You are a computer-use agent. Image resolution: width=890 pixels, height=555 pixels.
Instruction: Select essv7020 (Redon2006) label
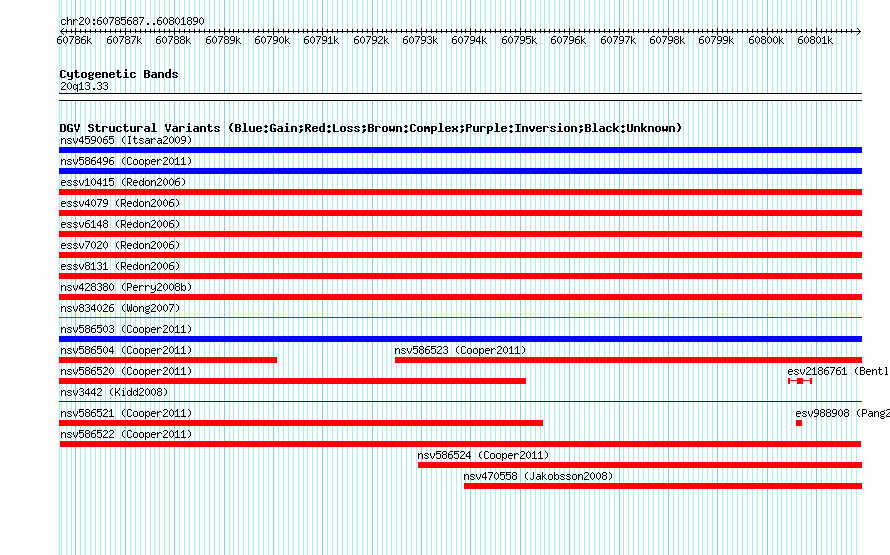120,245
